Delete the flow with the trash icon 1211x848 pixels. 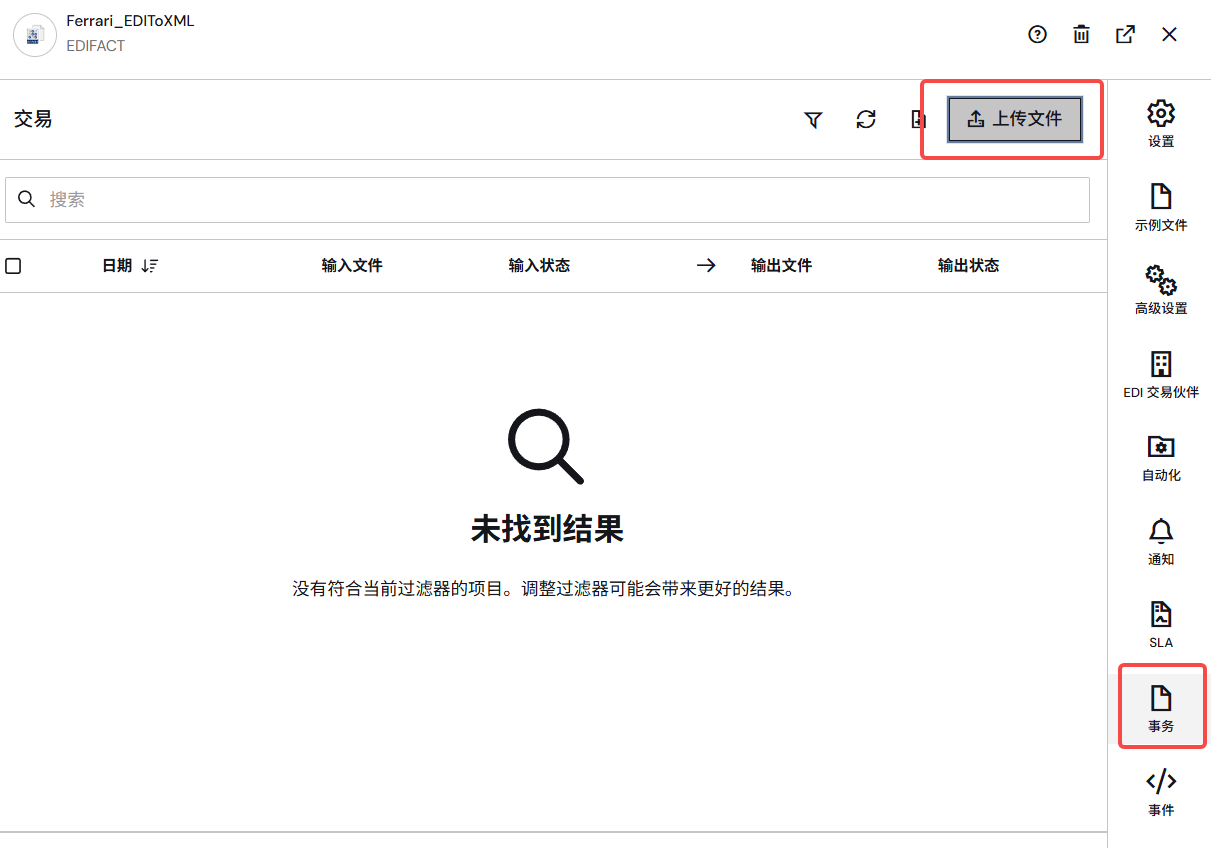pyautogui.click(x=1081, y=34)
